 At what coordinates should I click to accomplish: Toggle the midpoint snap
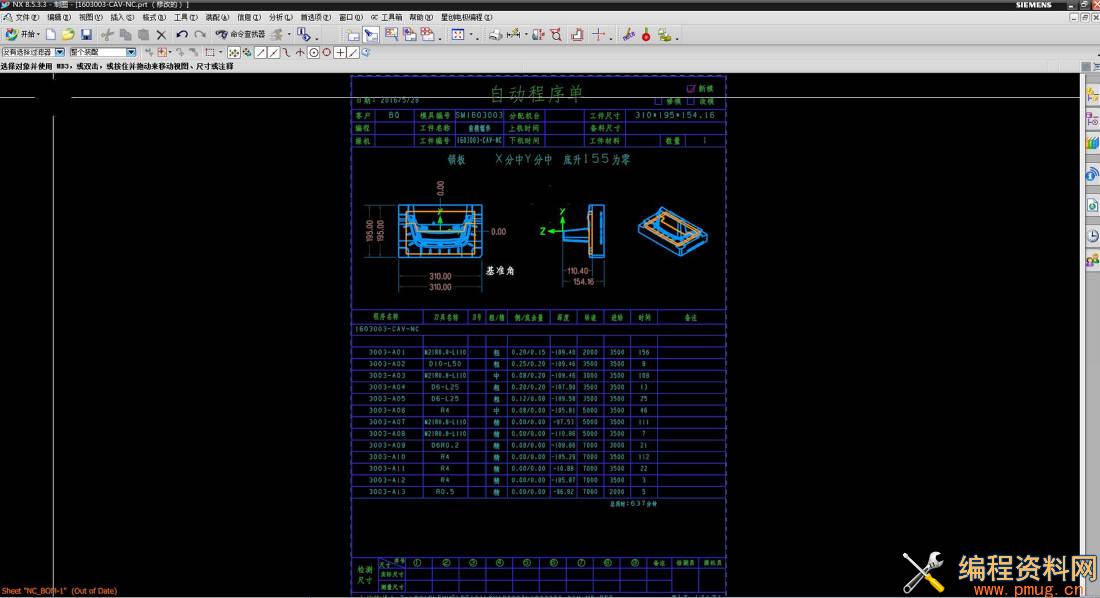[274, 53]
